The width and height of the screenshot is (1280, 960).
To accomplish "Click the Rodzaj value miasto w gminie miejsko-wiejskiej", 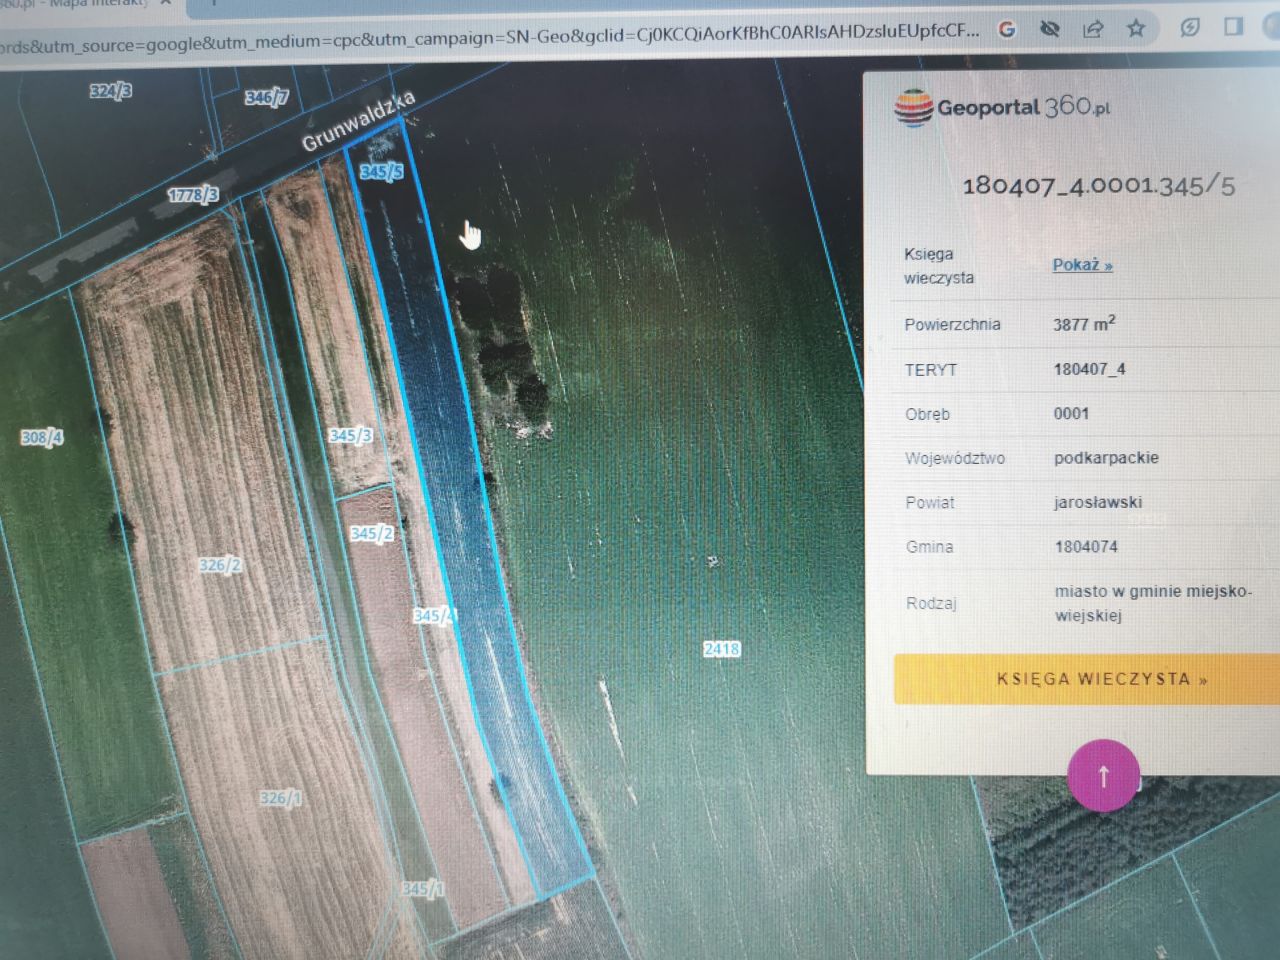I will click(1153, 603).
